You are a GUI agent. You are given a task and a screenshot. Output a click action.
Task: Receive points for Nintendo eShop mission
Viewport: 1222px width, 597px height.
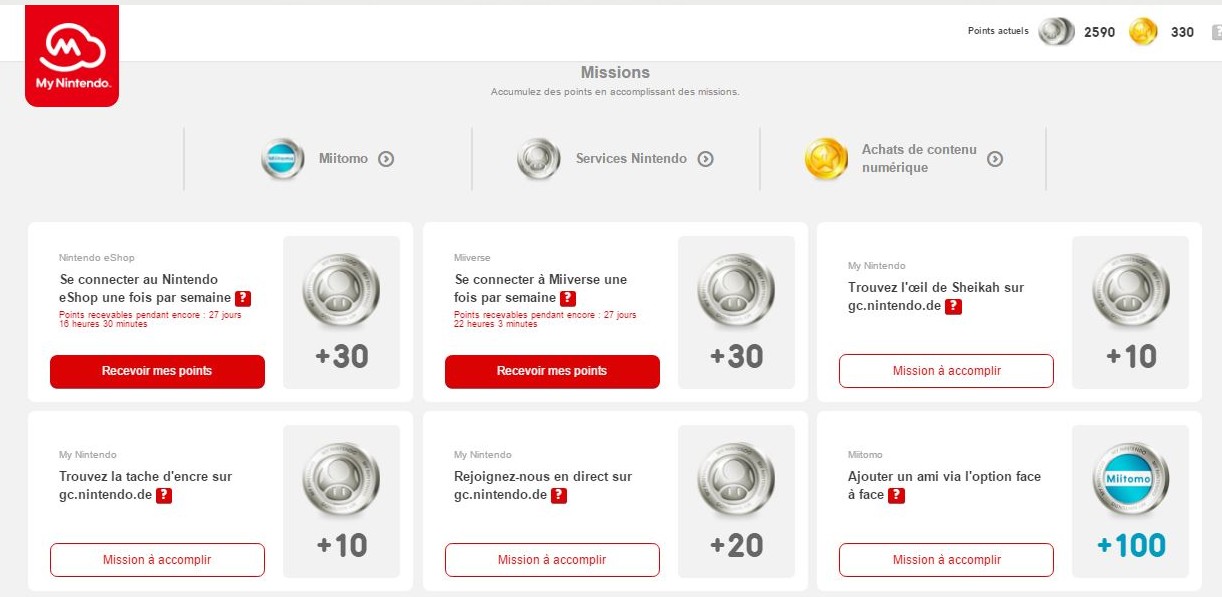[157, 371]
